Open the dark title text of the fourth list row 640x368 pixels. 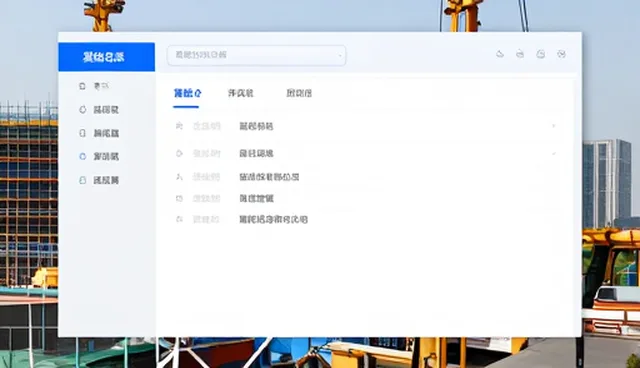pos(256,199)
